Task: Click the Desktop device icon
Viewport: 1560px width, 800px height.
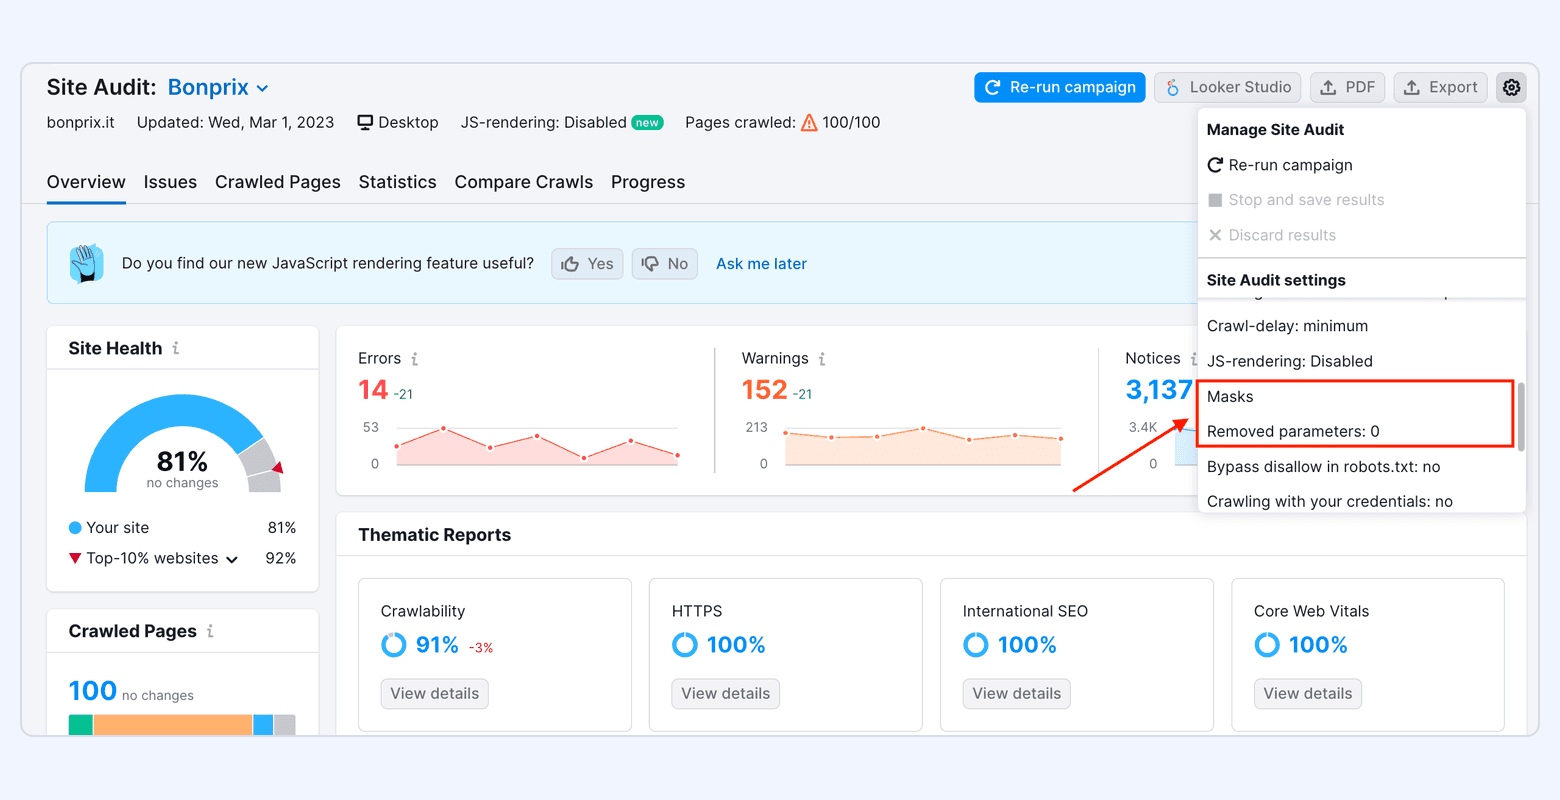Action: click(x=362, y=122)
